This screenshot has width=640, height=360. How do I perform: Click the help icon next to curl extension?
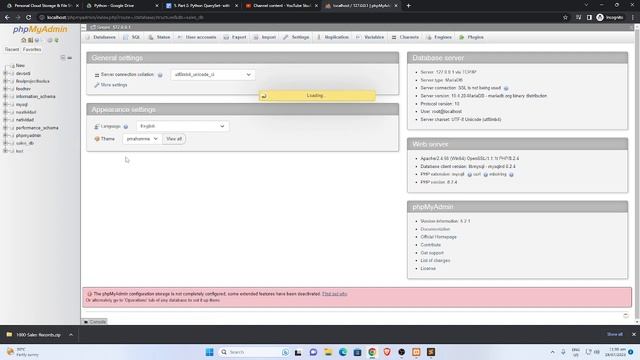(485, 175)
